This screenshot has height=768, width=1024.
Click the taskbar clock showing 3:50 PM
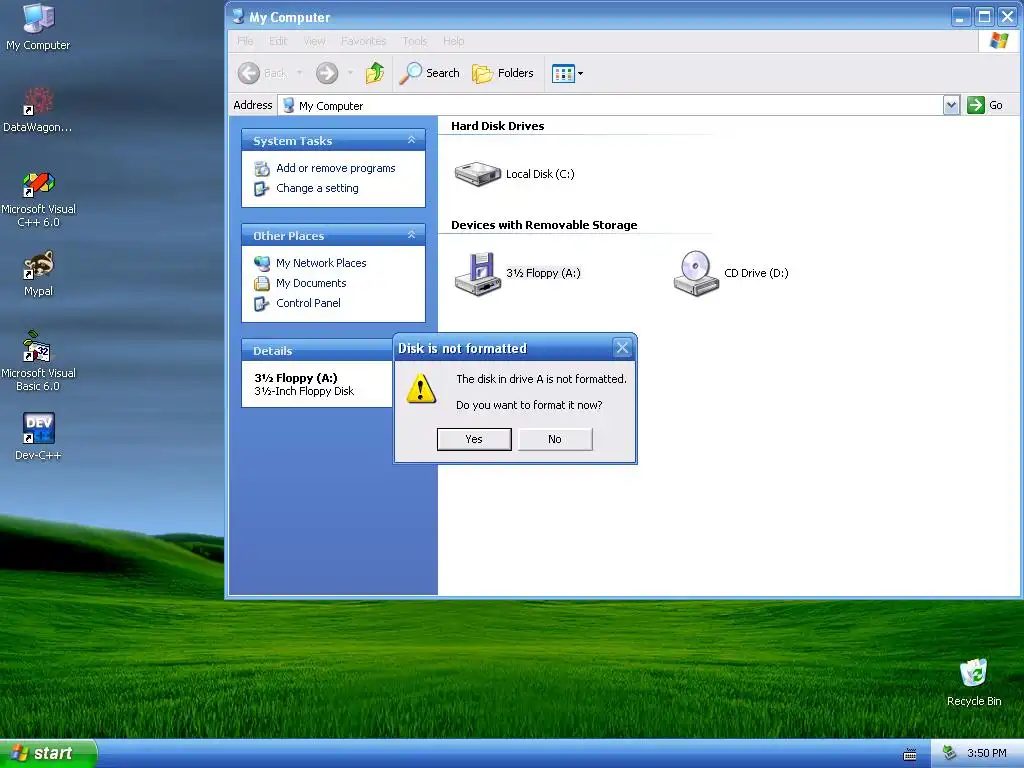987,754
